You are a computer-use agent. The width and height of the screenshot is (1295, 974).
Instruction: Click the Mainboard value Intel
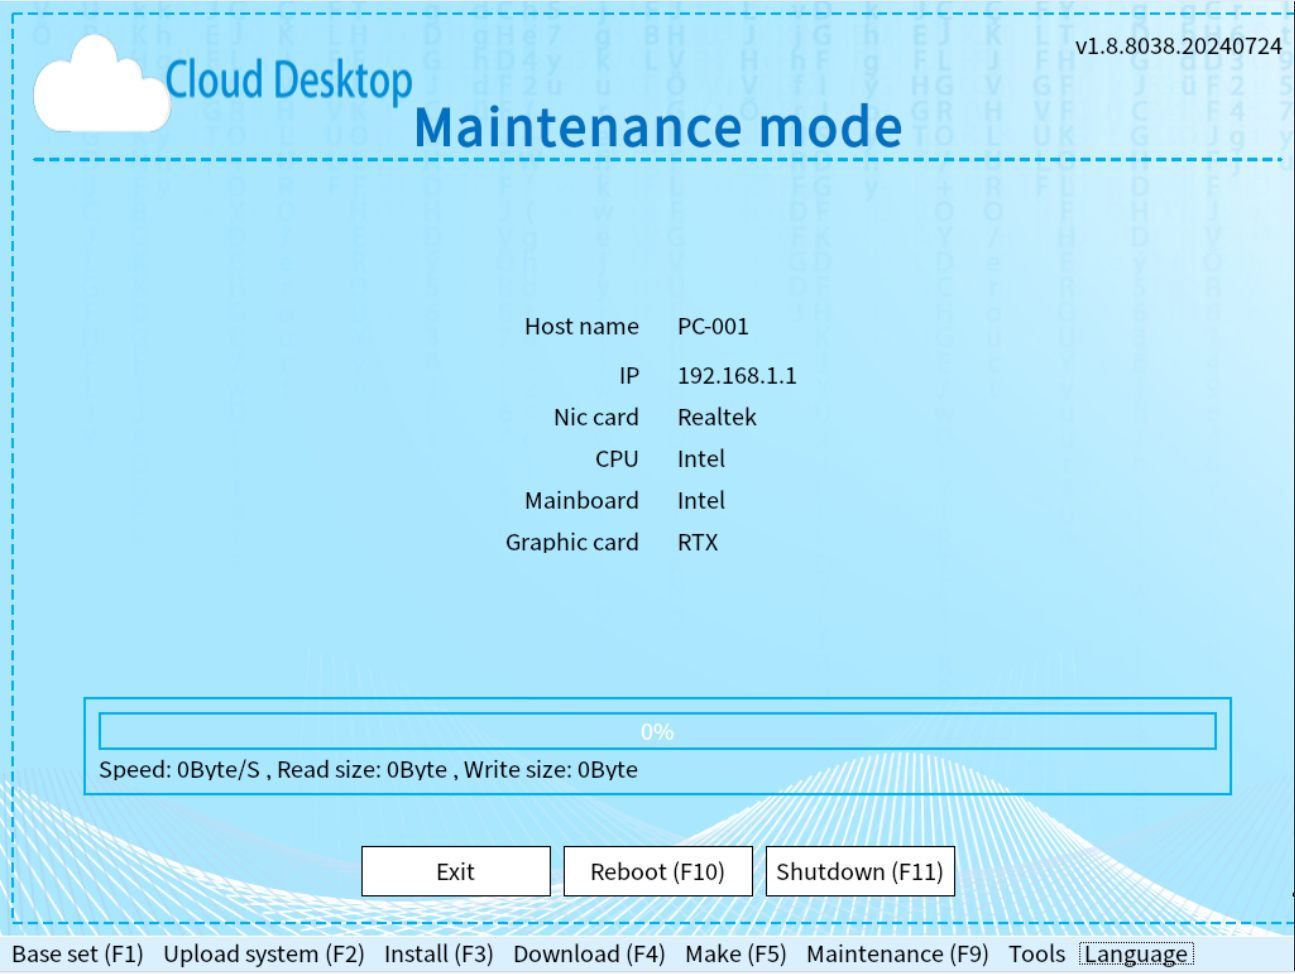(701, 500)
